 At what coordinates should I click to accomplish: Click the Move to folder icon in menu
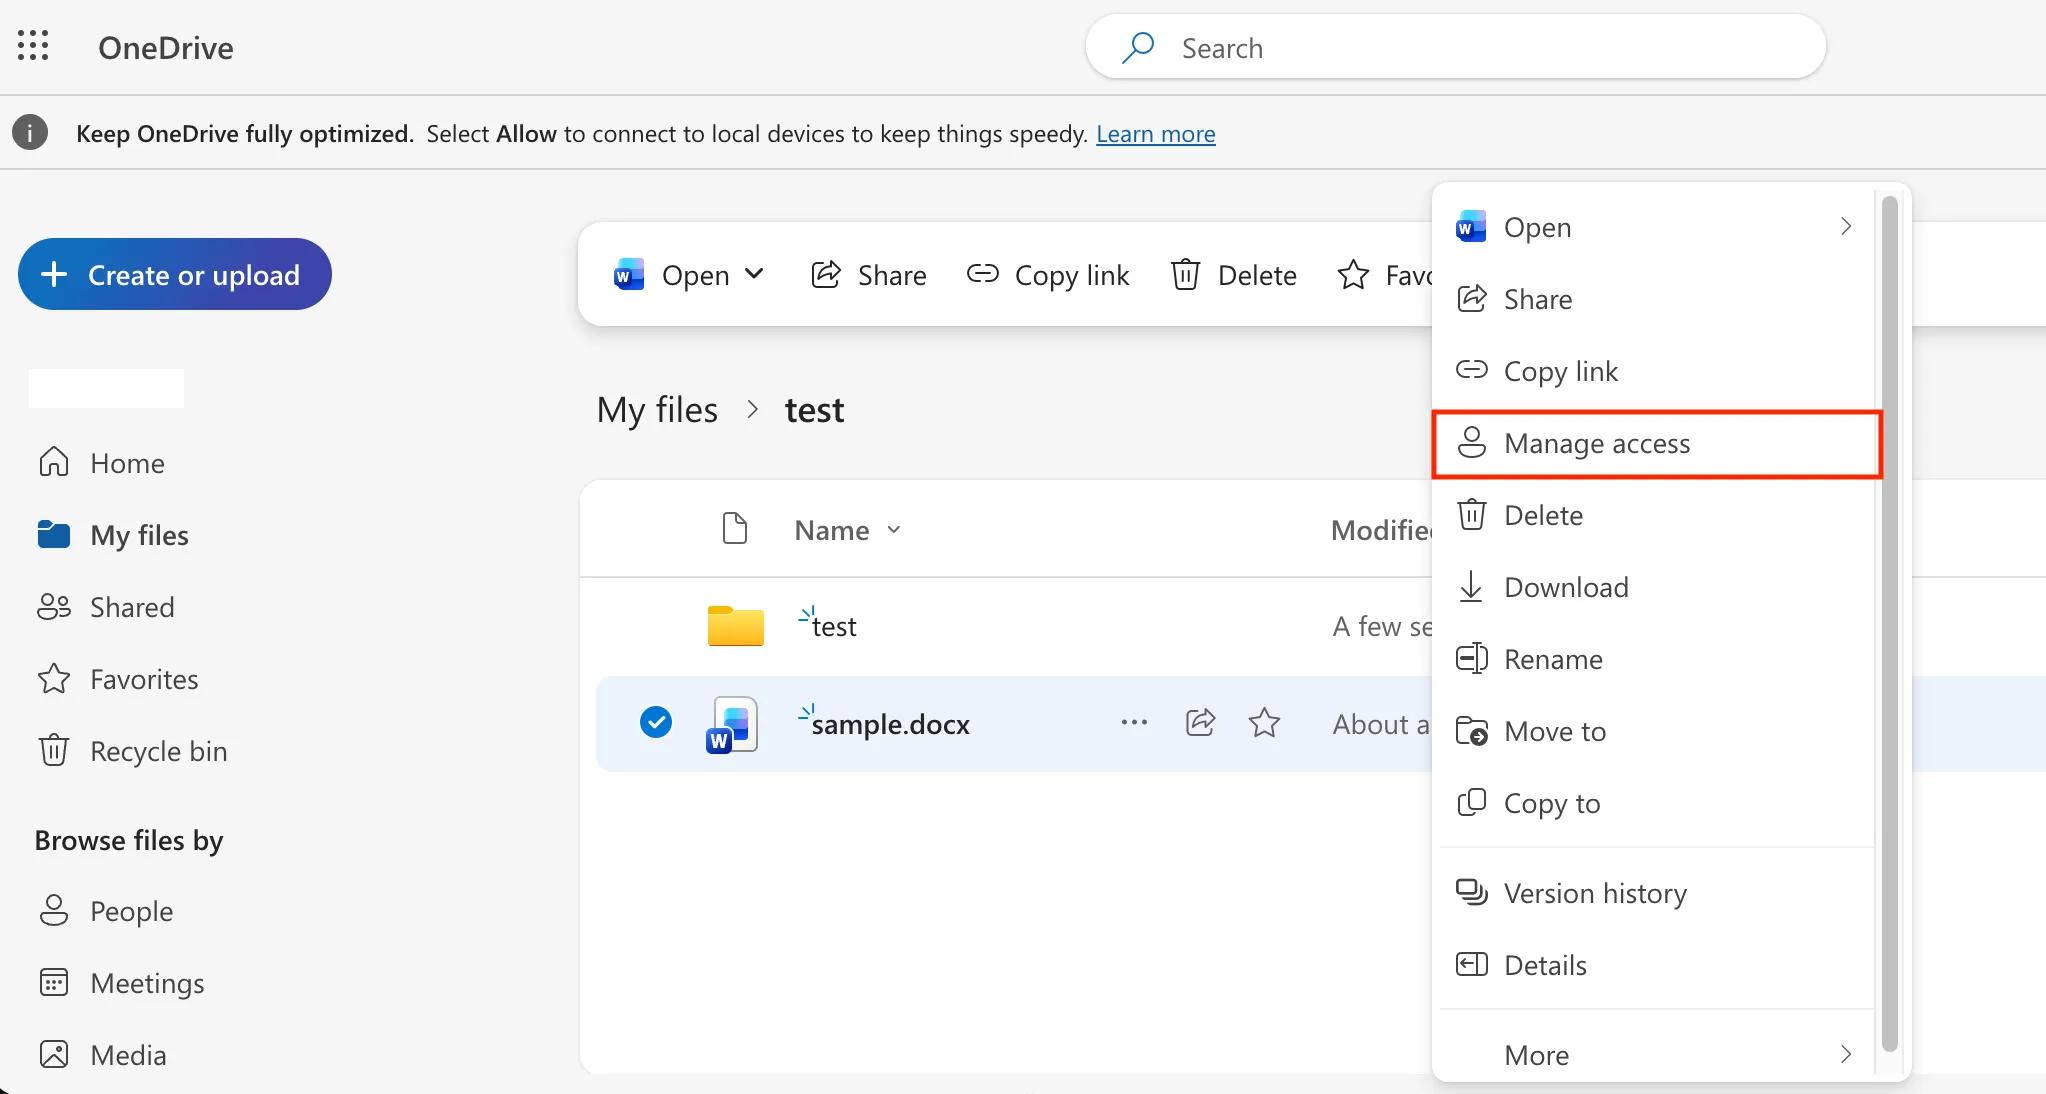pos(1472,730)
